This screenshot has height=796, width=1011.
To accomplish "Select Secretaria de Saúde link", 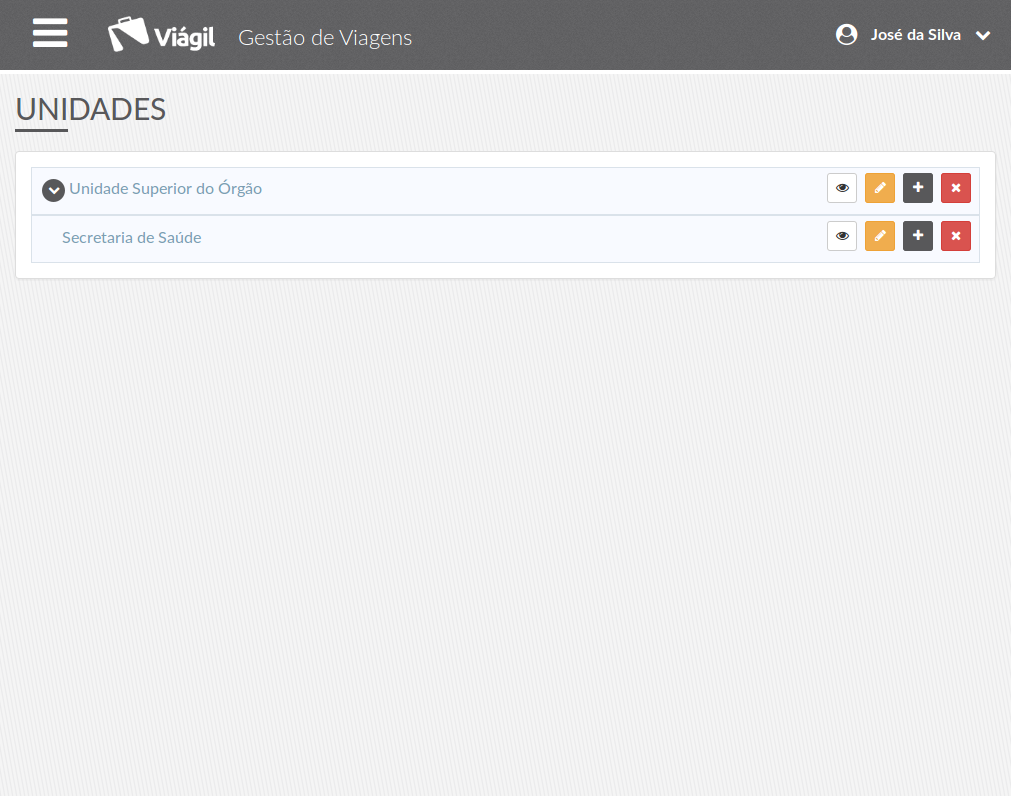I will pos(132,238).
